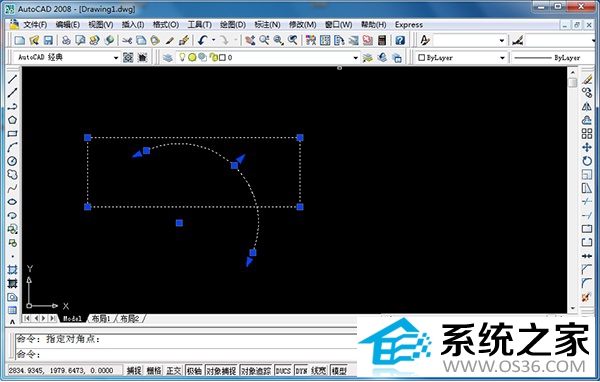The width and height of the screenshot is (600, 382).
Task: Click the Rotate modify tool
Action: [587, 161]
